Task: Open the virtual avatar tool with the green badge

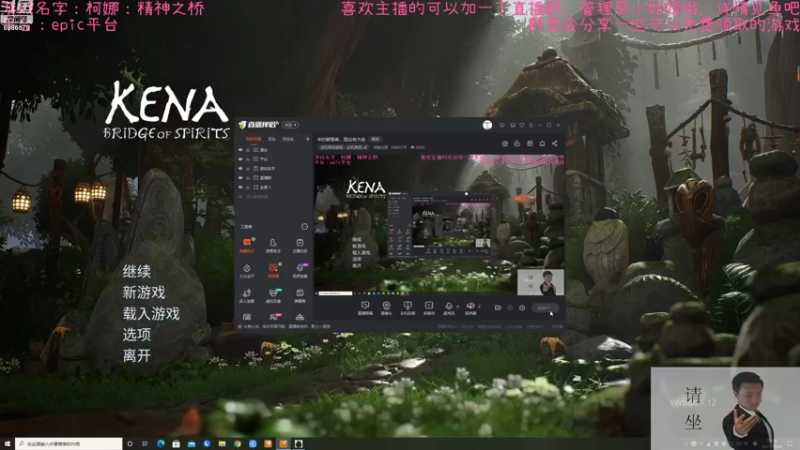Action: pos(273,295)
